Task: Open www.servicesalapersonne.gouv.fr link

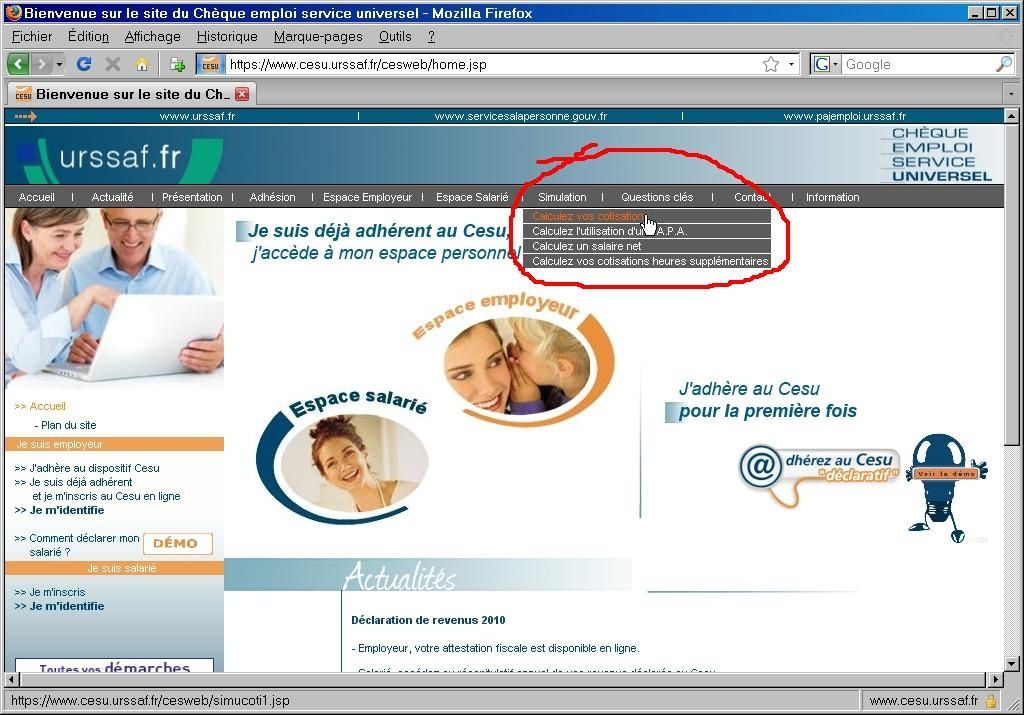Action: pyautogui.click(x=520, y=116)
